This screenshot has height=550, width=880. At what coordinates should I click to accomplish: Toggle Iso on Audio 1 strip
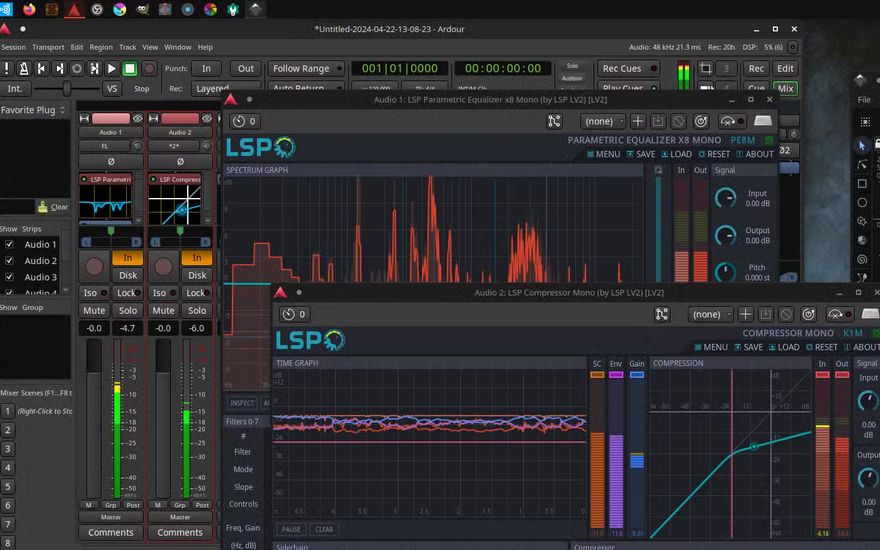[94, 293]
